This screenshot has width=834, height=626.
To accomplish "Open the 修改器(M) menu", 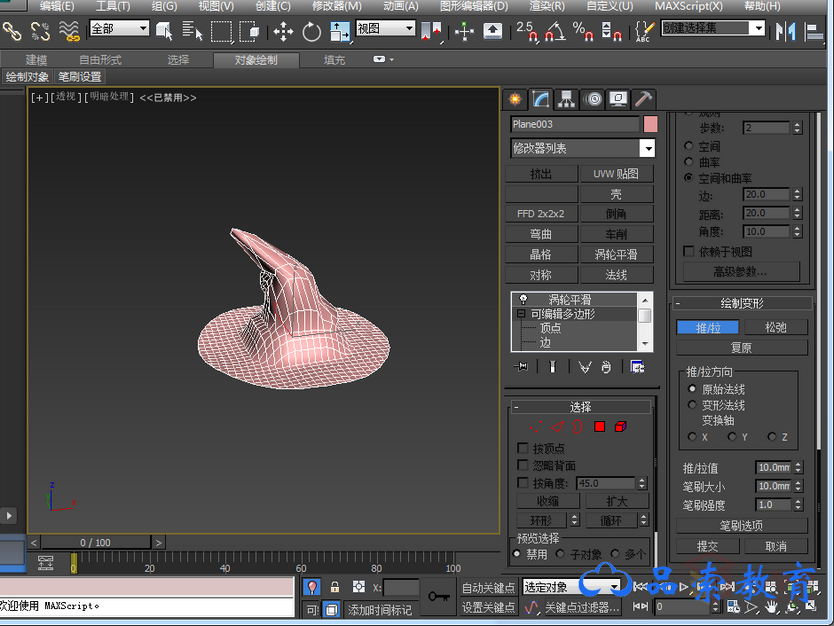I will pyautogui.click(x=336, y=6).
